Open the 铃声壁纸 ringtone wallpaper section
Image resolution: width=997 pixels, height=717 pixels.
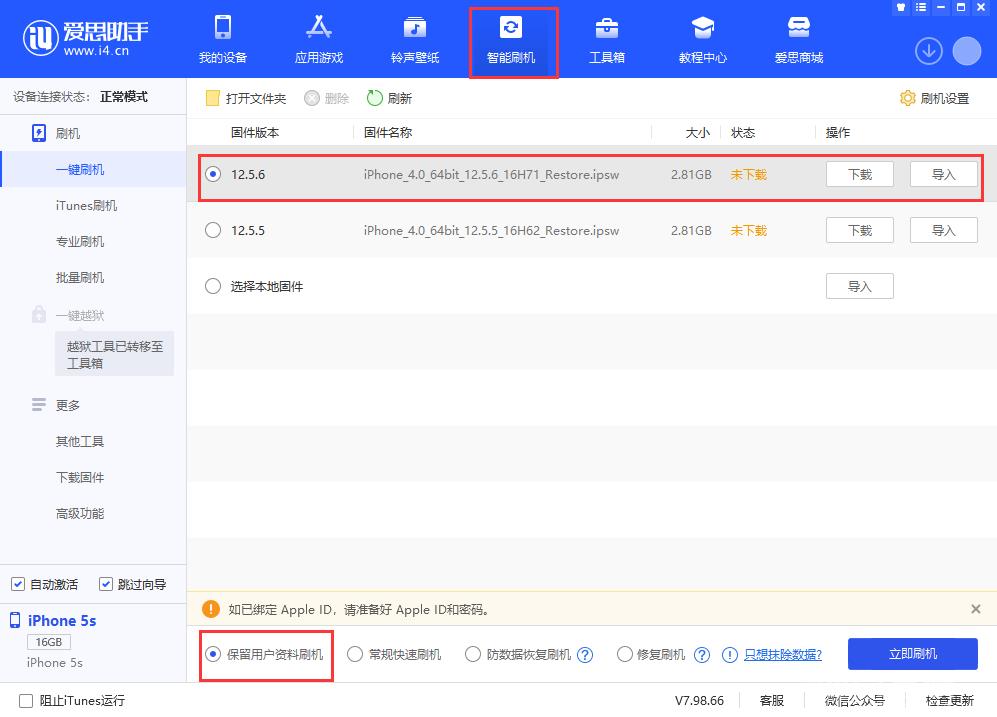[414, 40]
